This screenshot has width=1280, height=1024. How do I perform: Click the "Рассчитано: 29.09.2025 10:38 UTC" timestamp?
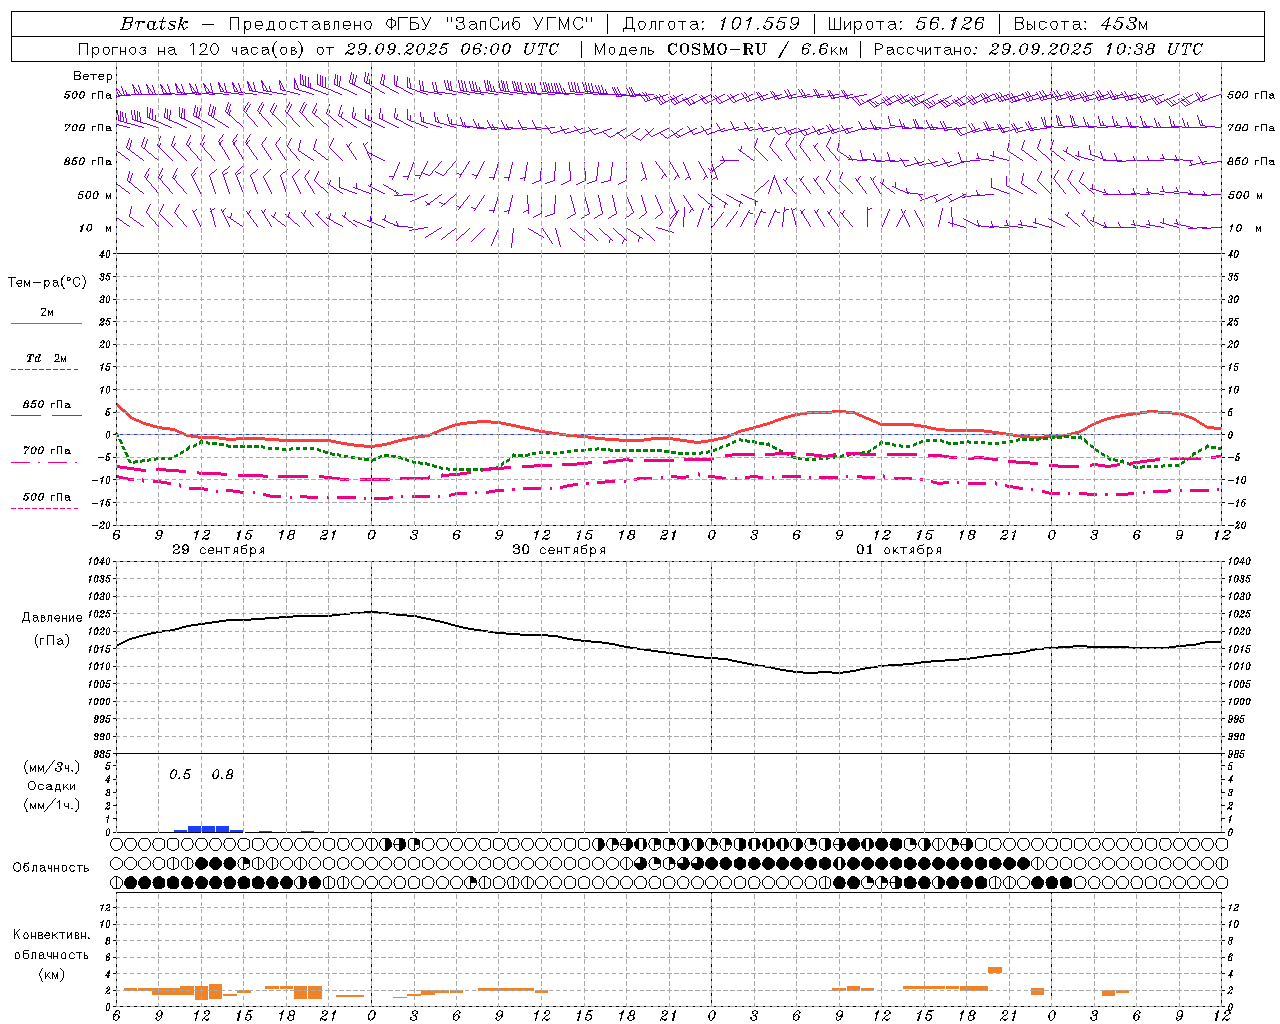pos(1038,49)
